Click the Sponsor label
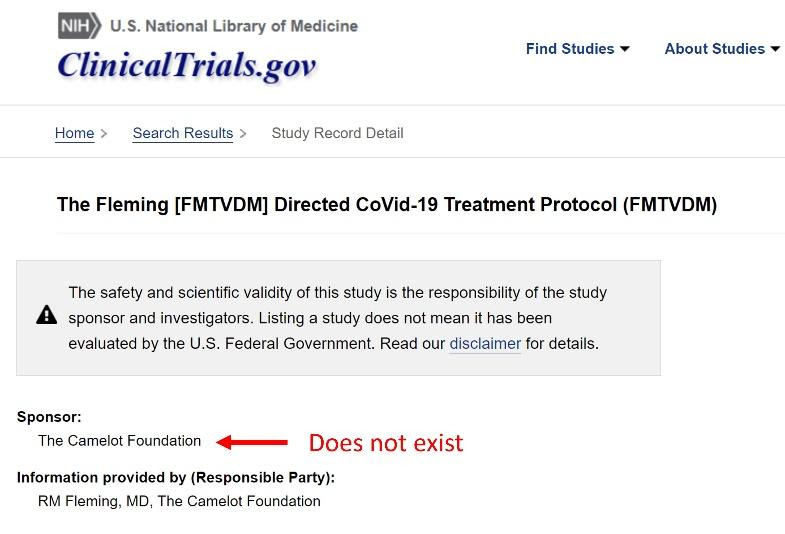This screenshot has width=785, height=534. click(49, 417)
